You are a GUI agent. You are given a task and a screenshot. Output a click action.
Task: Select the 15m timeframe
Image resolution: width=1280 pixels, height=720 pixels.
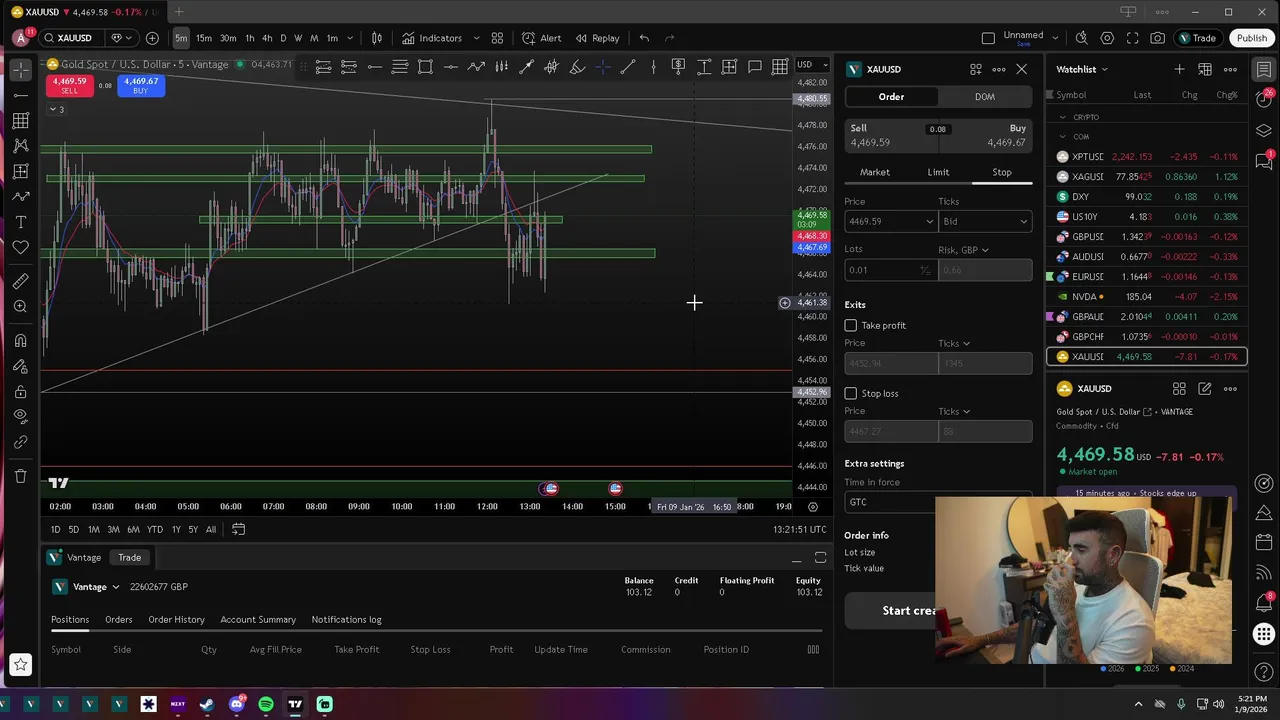pyautogui.click(x=204, y=38)
